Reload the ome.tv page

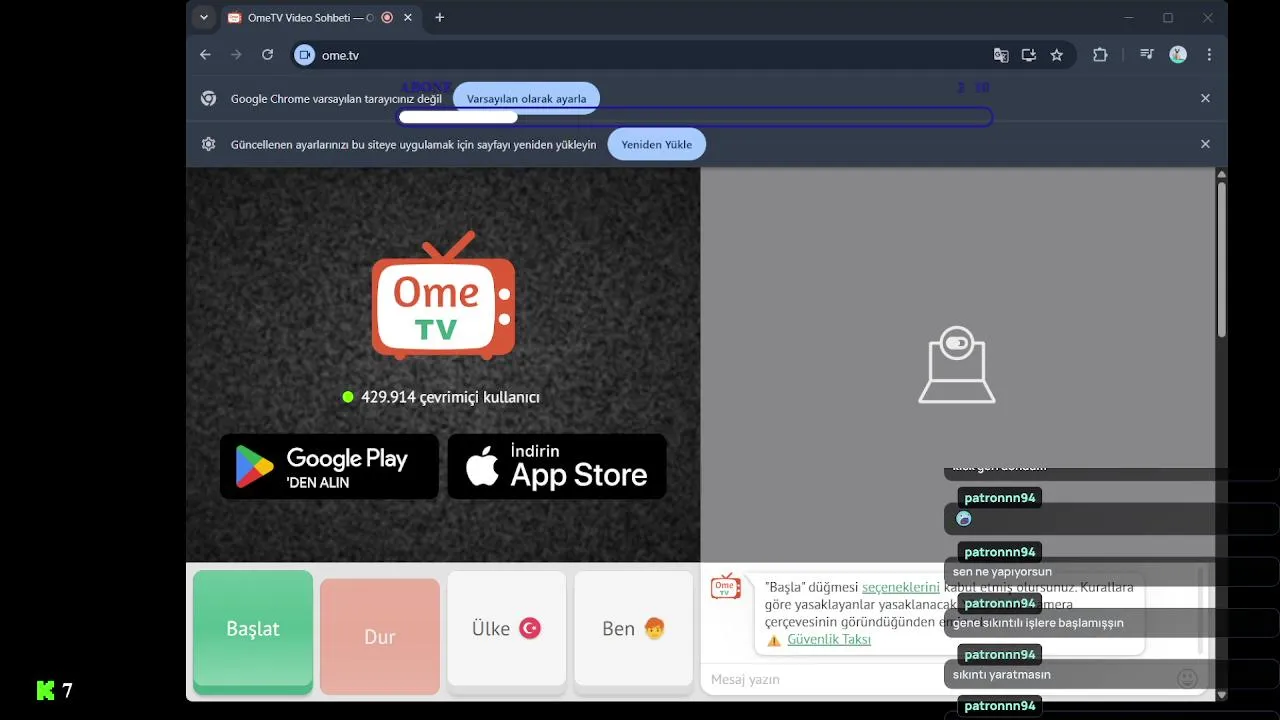[x=267, y=55]
